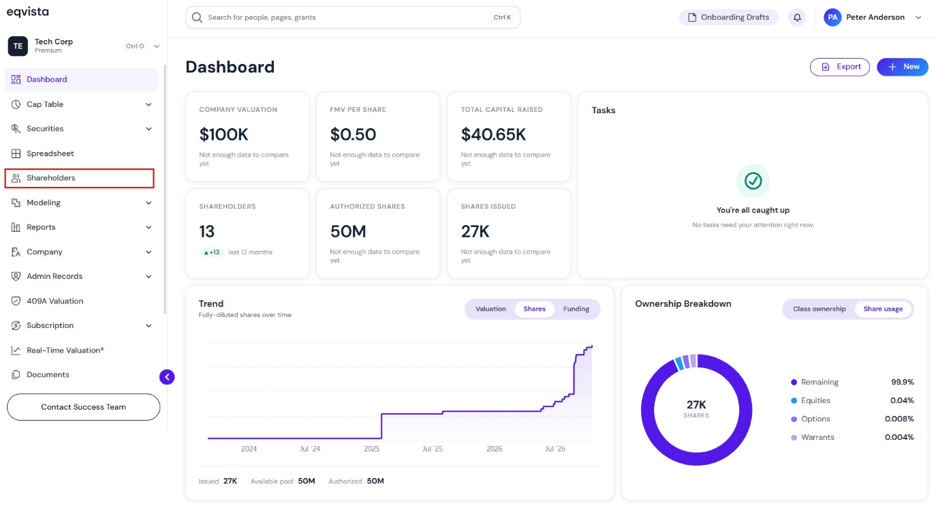This screenshot has height=508, width=938.
Task: Select the Shares tab in Trend
Action: 534,309
